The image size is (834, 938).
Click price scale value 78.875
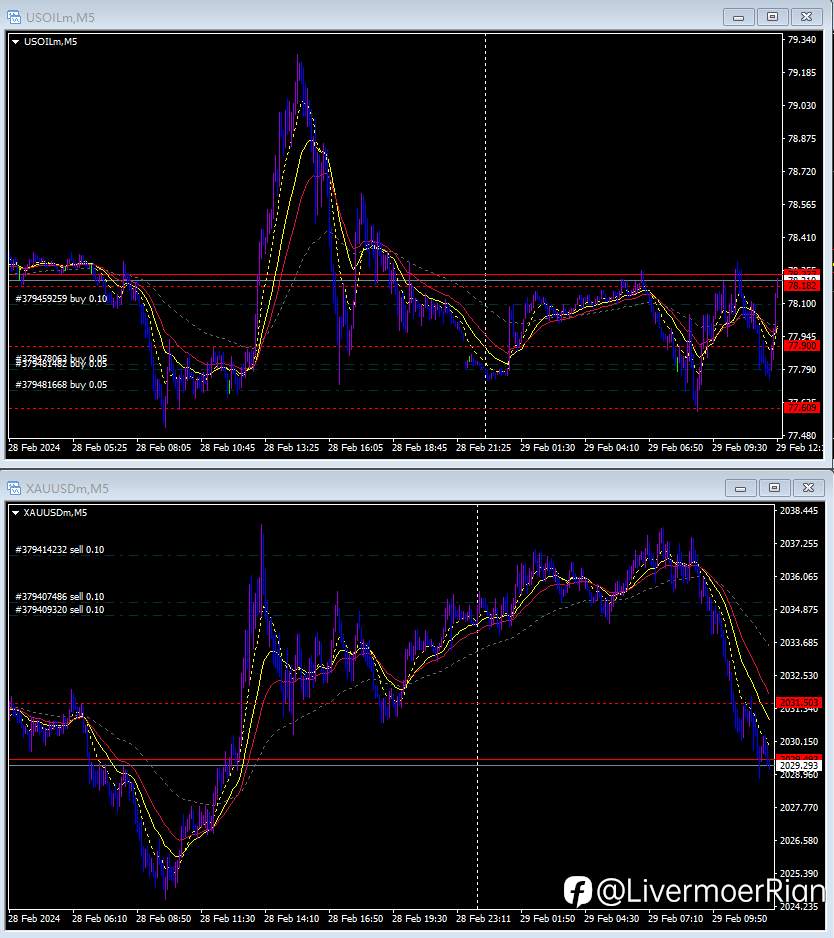tap(802, 138)
